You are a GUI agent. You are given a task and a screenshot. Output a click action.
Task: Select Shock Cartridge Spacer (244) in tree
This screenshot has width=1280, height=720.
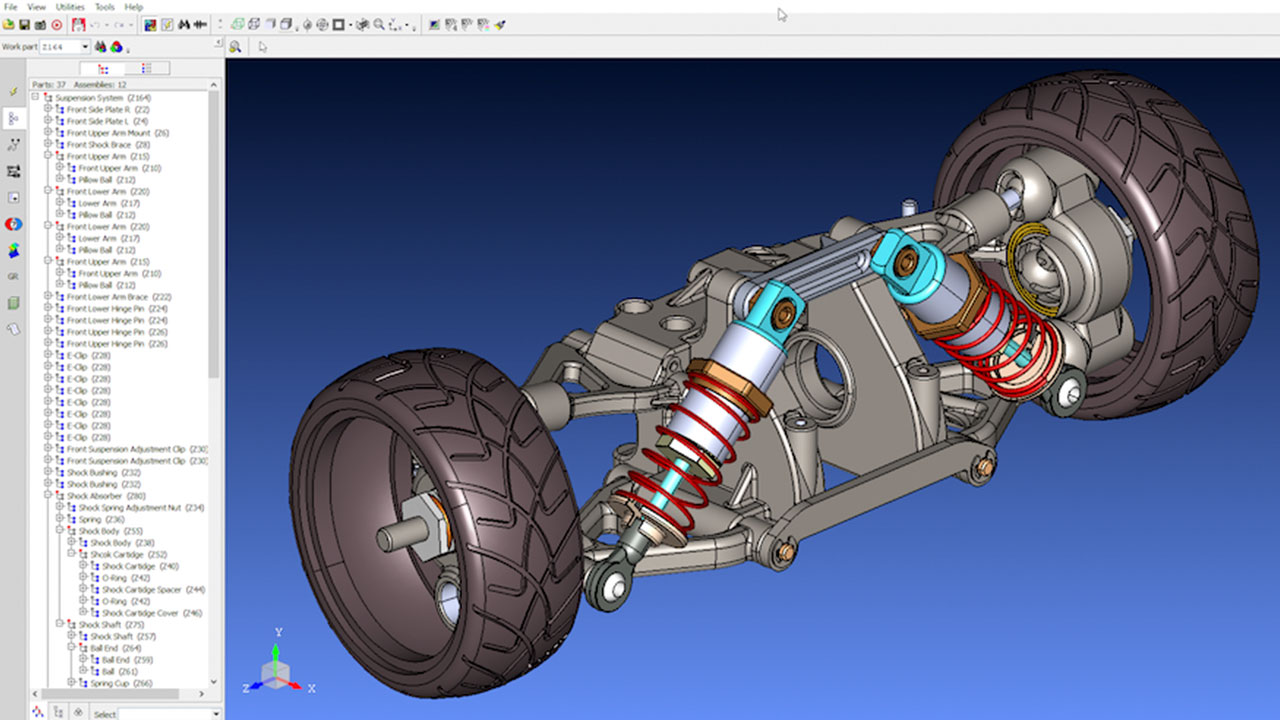point(141,590)
